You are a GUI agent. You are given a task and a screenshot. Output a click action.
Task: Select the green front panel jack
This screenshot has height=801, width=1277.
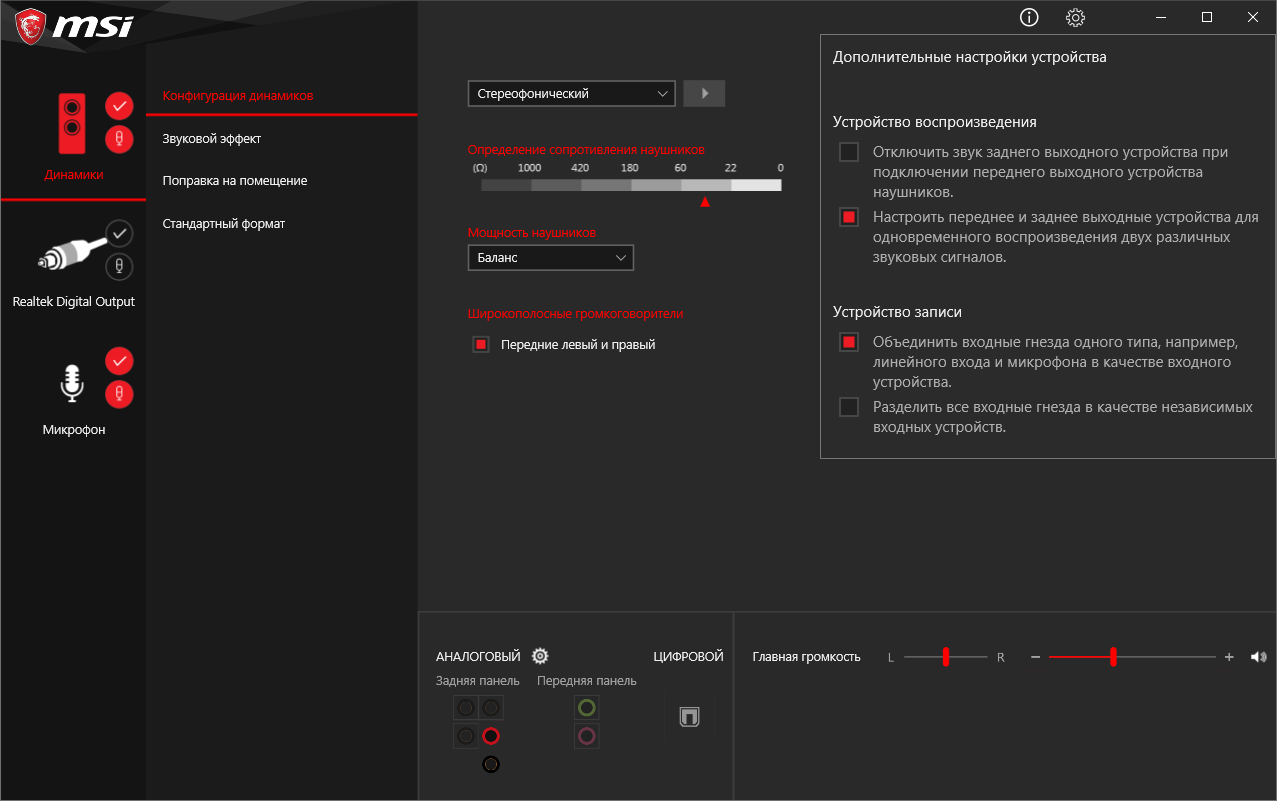587,708
